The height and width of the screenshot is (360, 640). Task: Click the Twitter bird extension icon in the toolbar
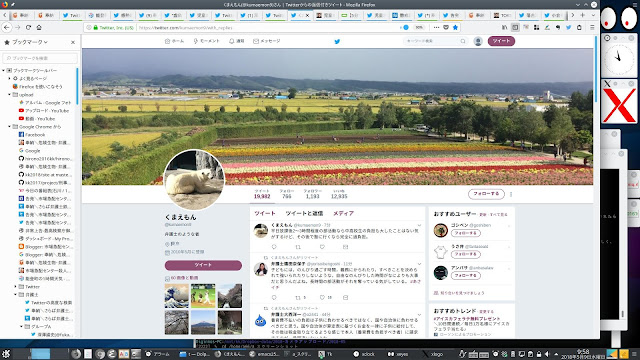pyautogui.click(x=569, y=27)
